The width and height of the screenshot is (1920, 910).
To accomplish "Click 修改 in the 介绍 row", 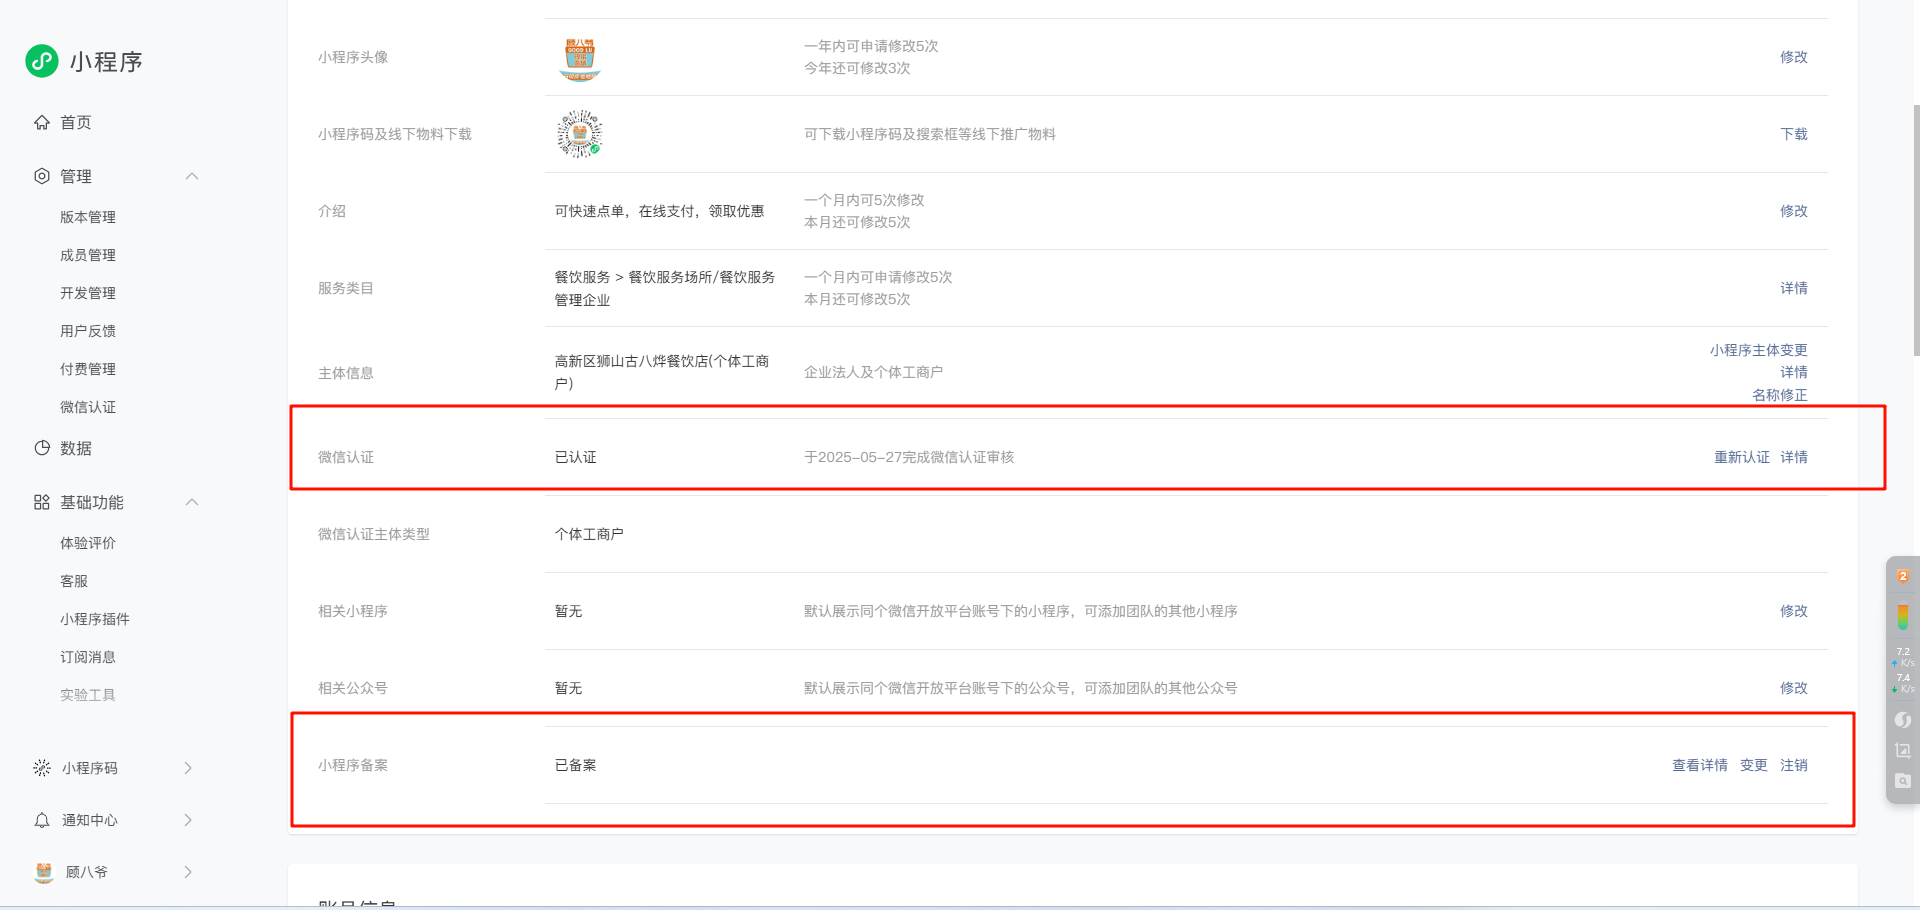I will 1794,211.
